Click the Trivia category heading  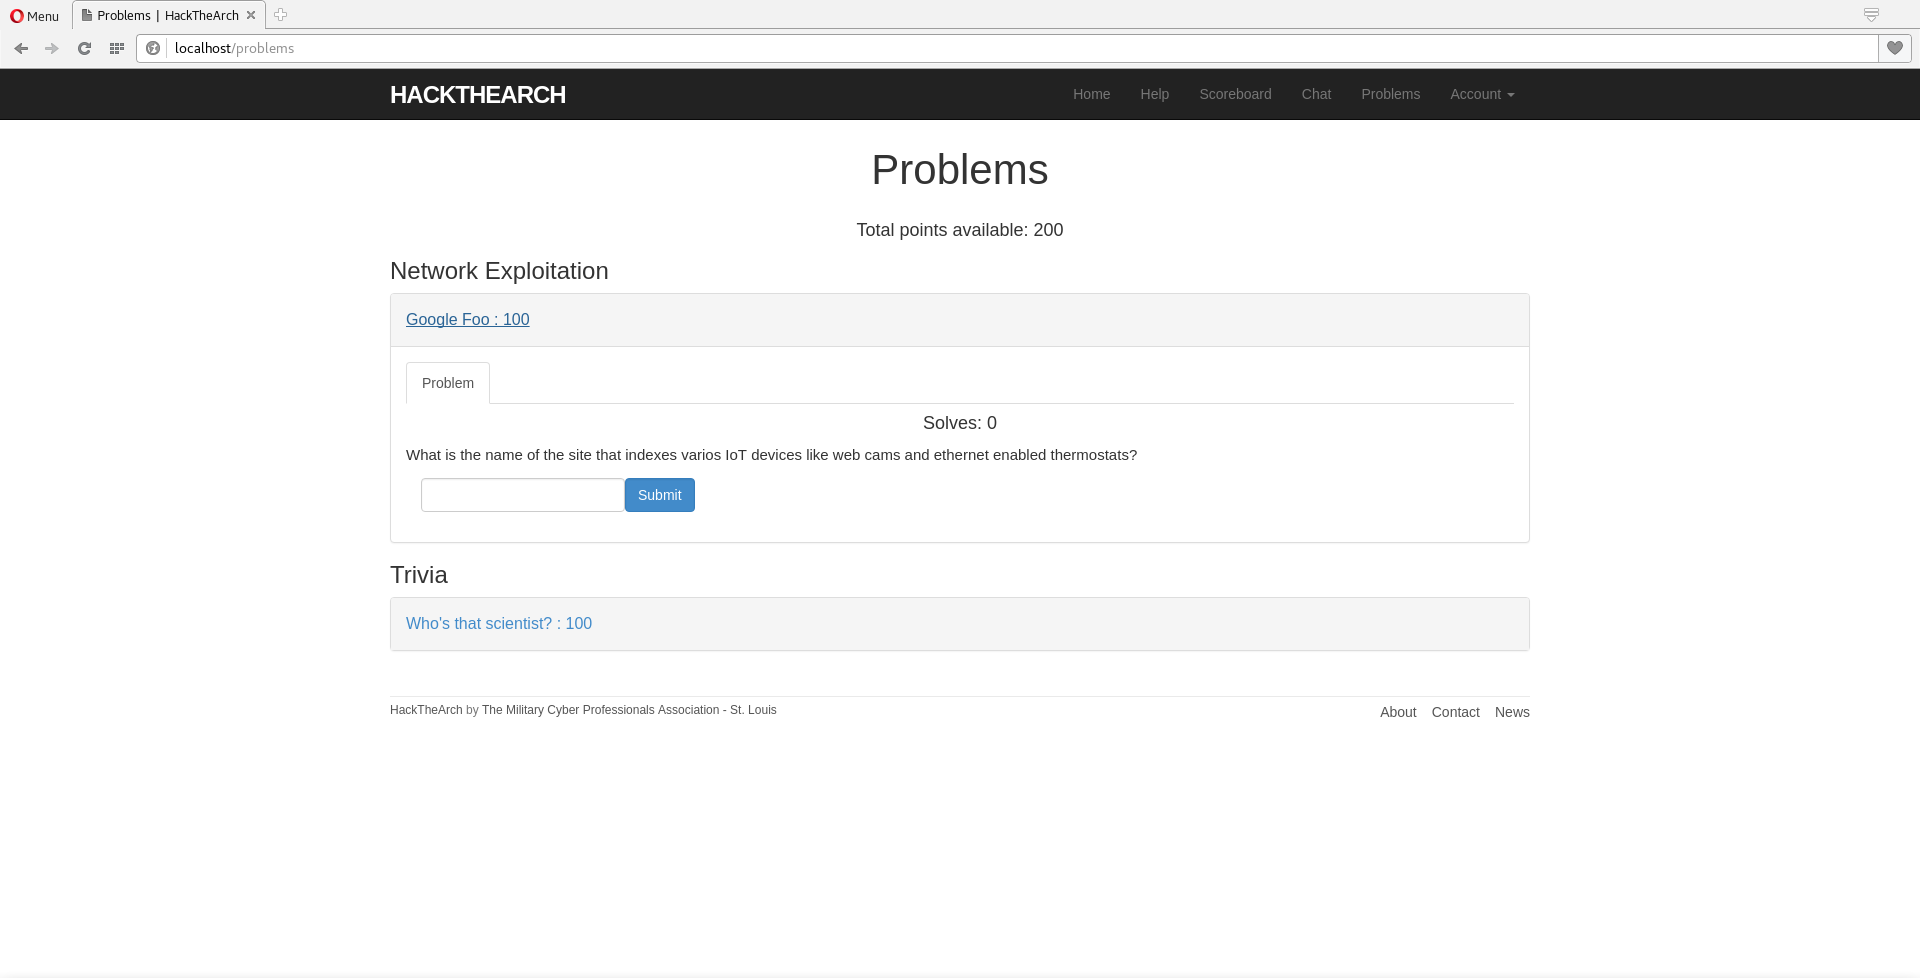(x=419, y=575)
